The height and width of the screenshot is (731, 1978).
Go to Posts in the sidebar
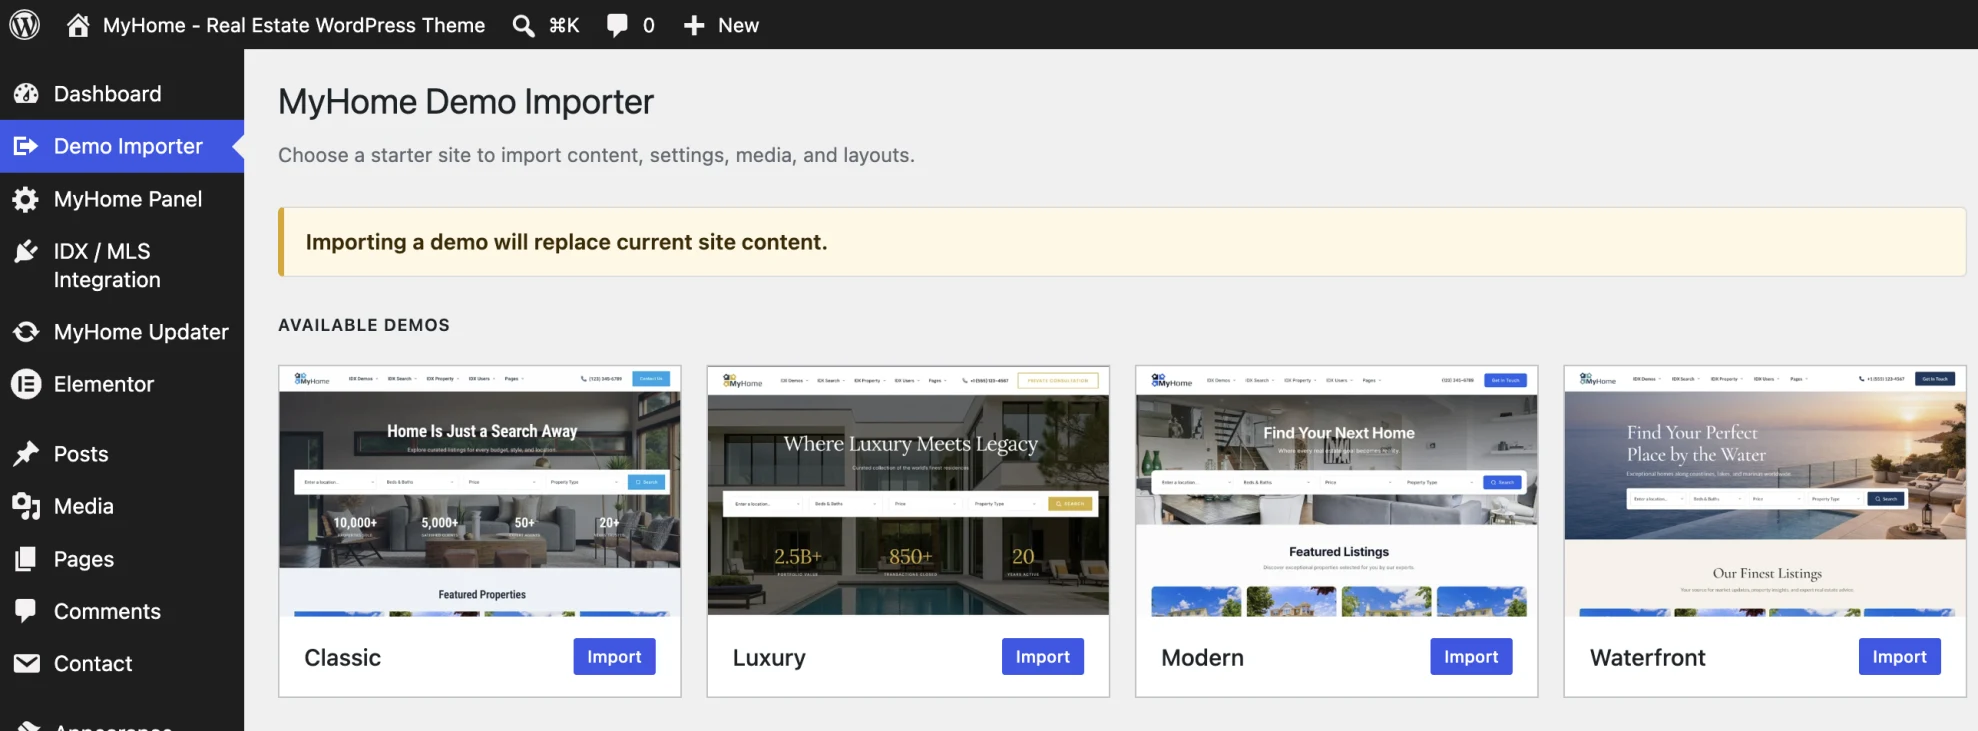(x=122, y=454)
